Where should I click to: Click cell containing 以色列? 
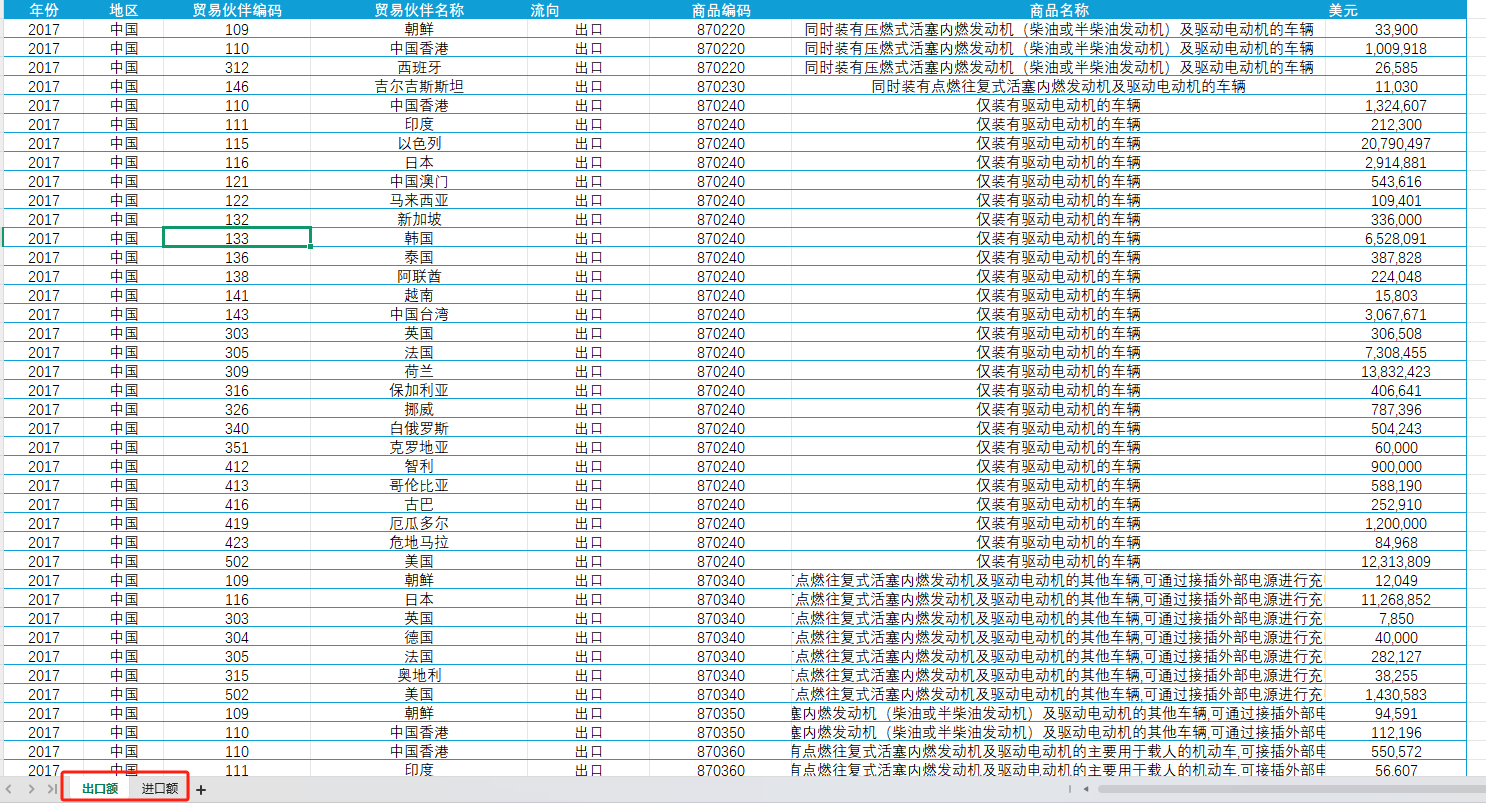419,143
